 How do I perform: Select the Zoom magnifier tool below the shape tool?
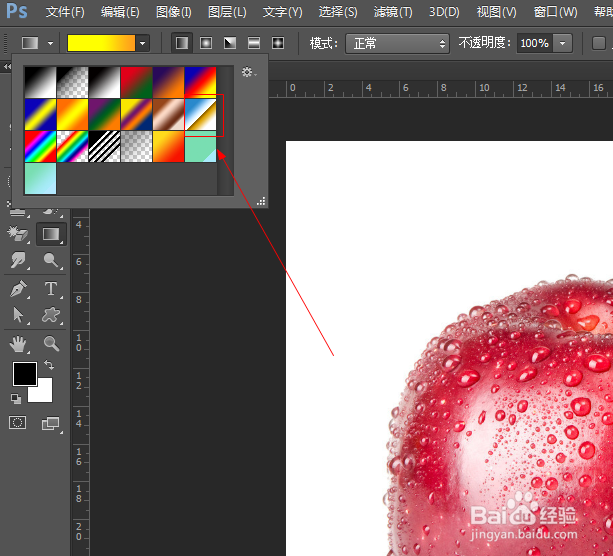pos(51,343)
